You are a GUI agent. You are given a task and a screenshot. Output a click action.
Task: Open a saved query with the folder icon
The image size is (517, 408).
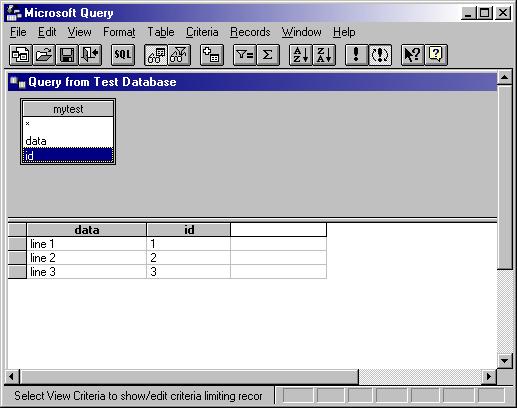(44, 55)
